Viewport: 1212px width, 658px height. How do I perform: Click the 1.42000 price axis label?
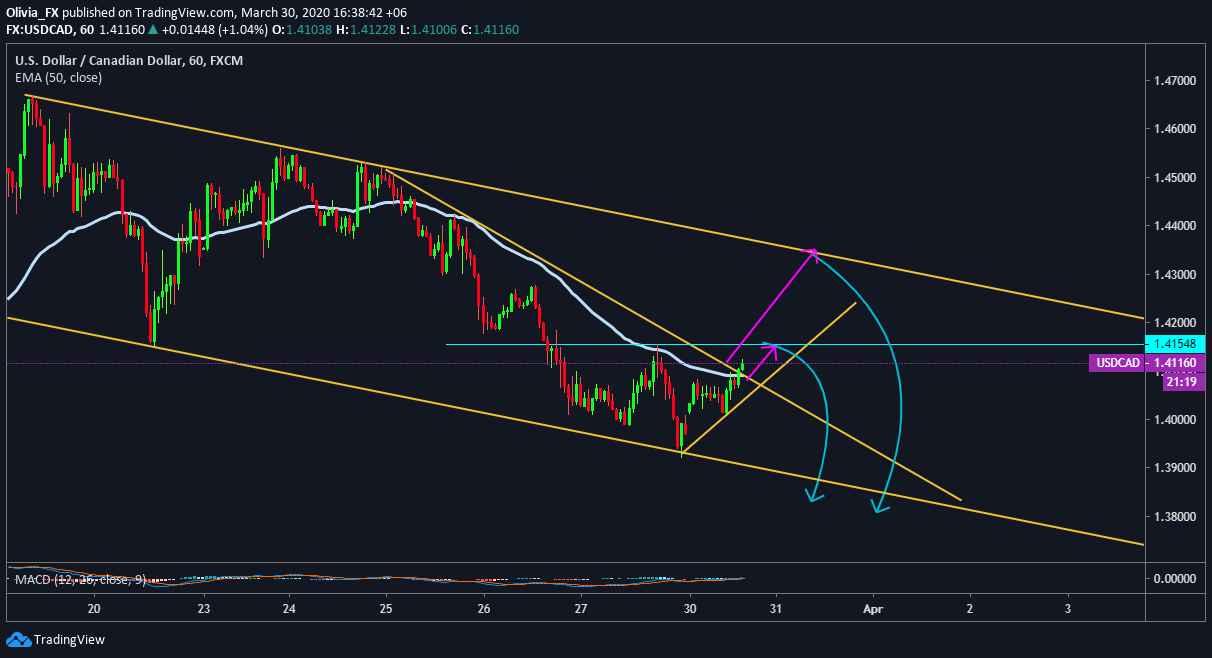pyautogui.click(x=1177, y=323)
